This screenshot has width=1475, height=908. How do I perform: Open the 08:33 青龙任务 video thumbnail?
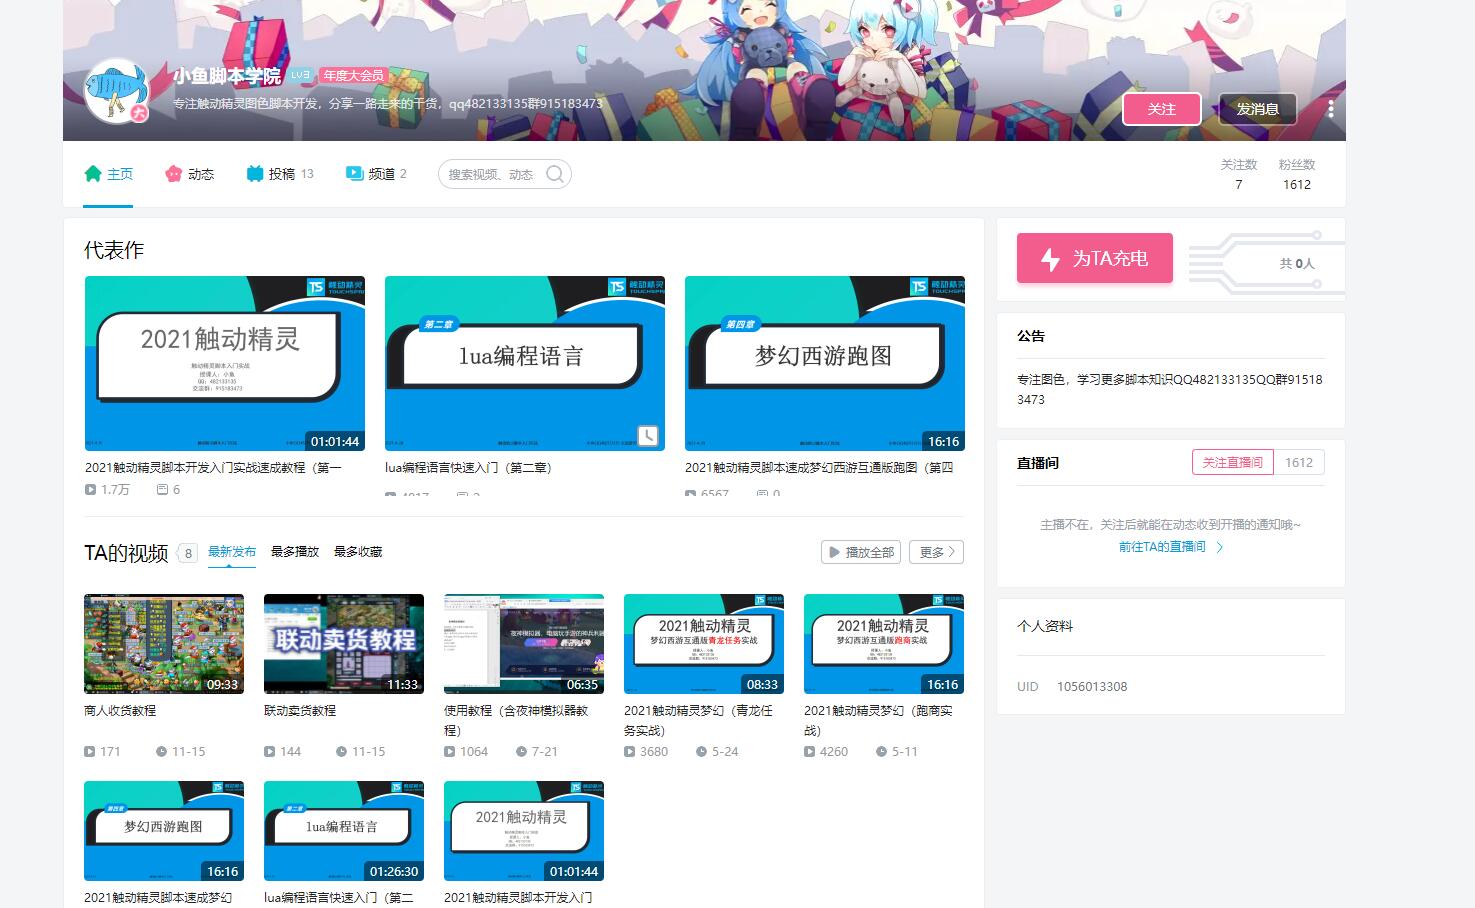704,644
